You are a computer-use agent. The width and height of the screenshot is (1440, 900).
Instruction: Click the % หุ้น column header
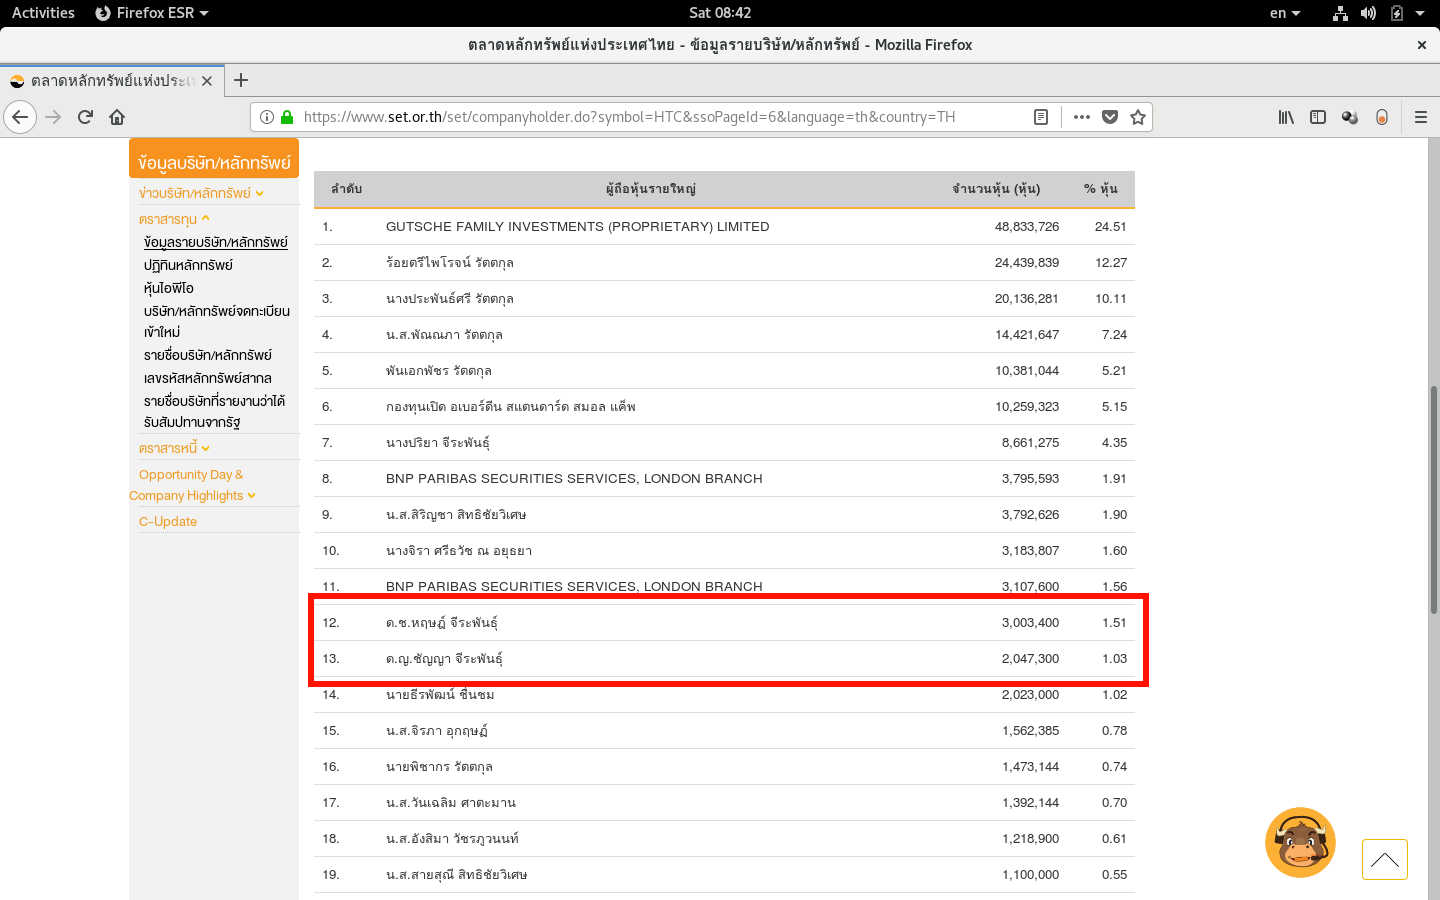tap(1101, 189)
